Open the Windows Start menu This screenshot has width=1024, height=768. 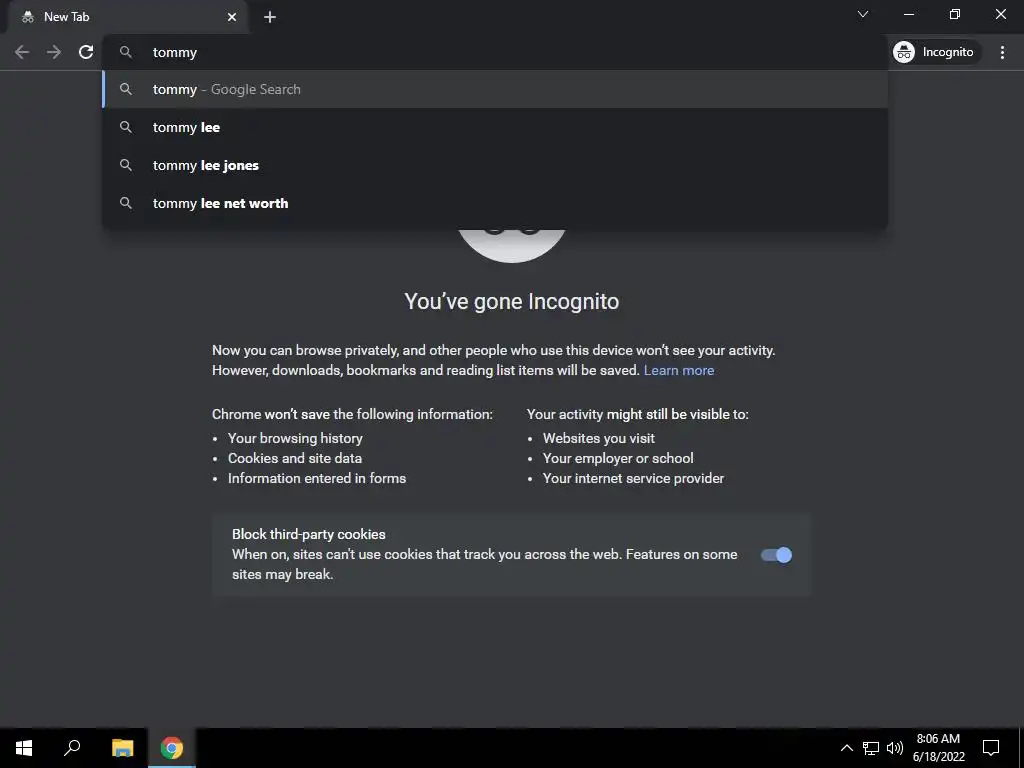click(24, 748)
